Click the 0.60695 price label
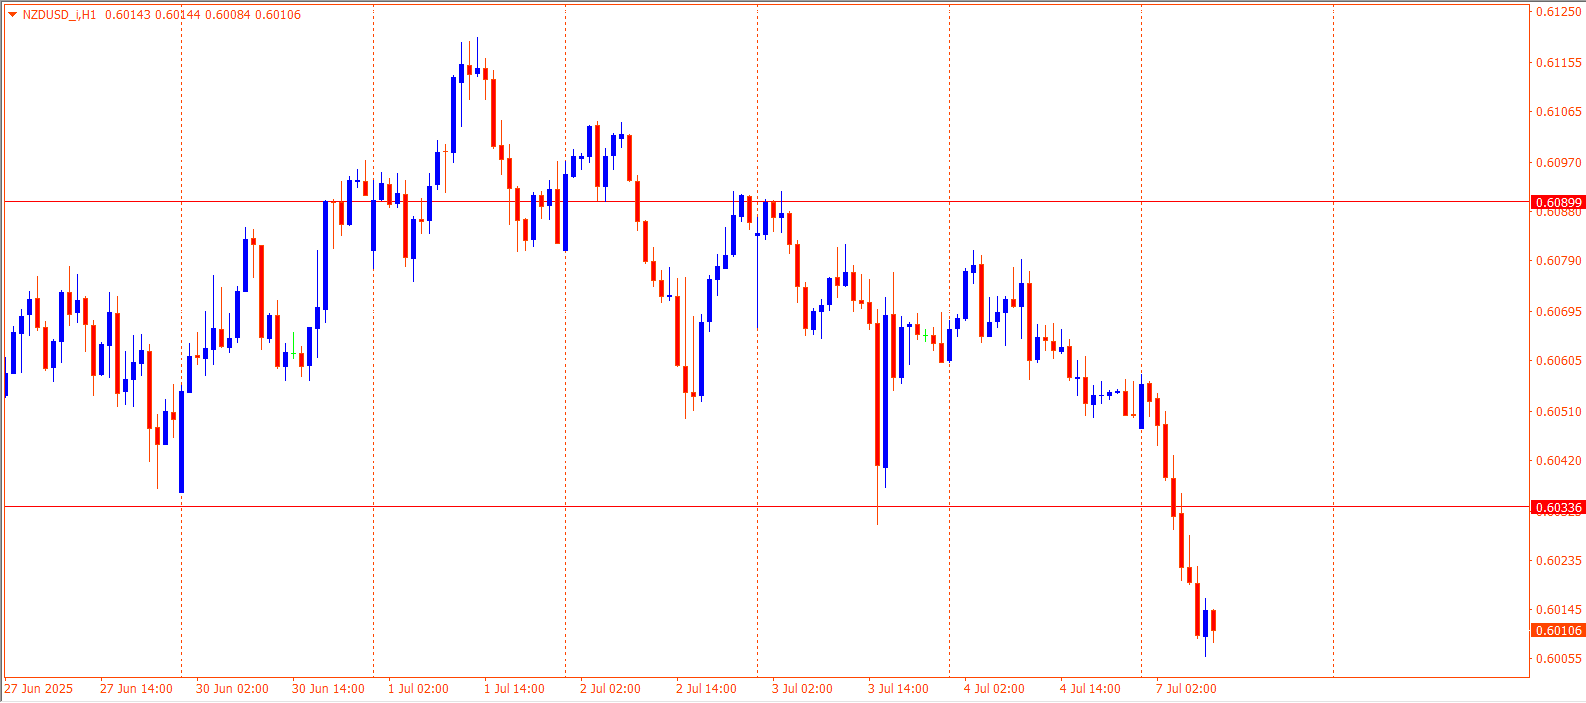This screenshot has height=703, width=1586. 1559,311
